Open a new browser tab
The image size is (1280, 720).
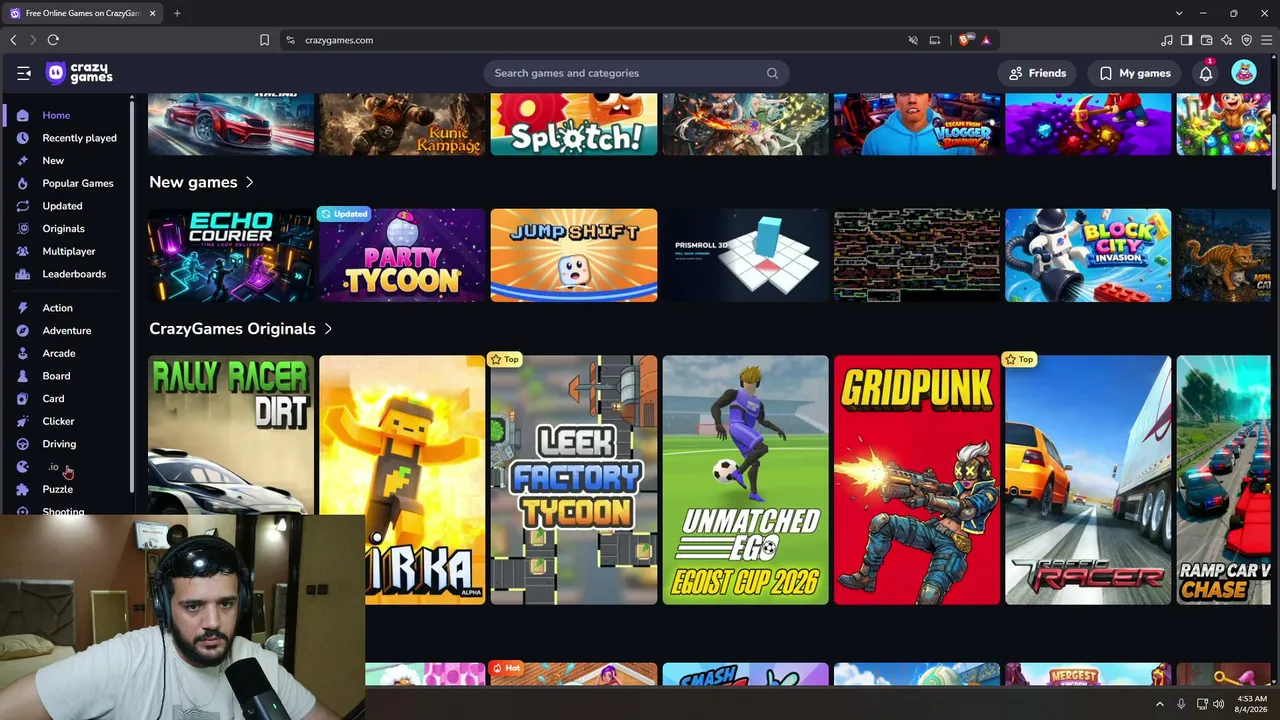[177, 13]
